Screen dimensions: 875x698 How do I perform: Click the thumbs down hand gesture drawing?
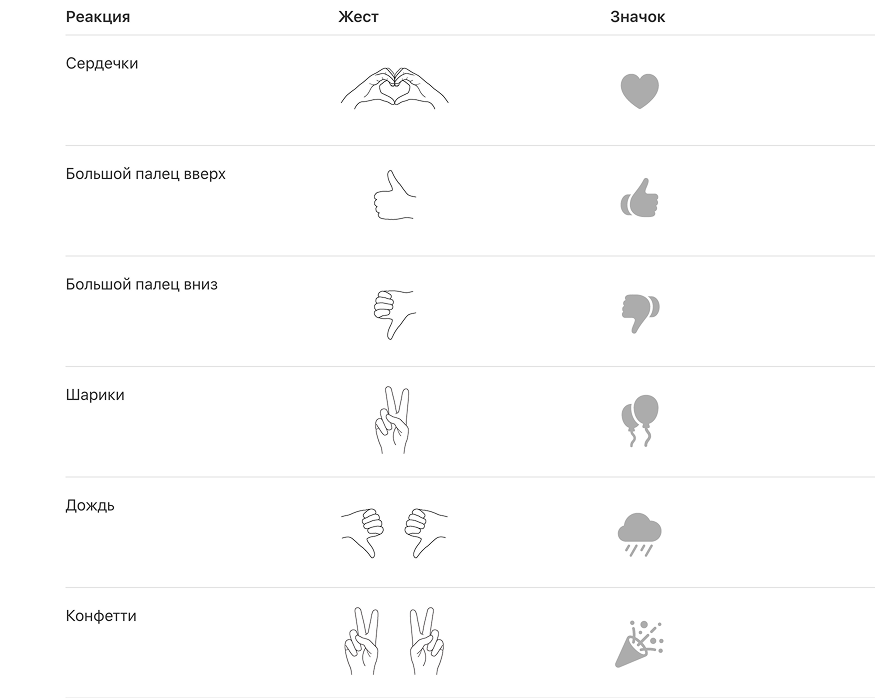click(x=393, y=313)
